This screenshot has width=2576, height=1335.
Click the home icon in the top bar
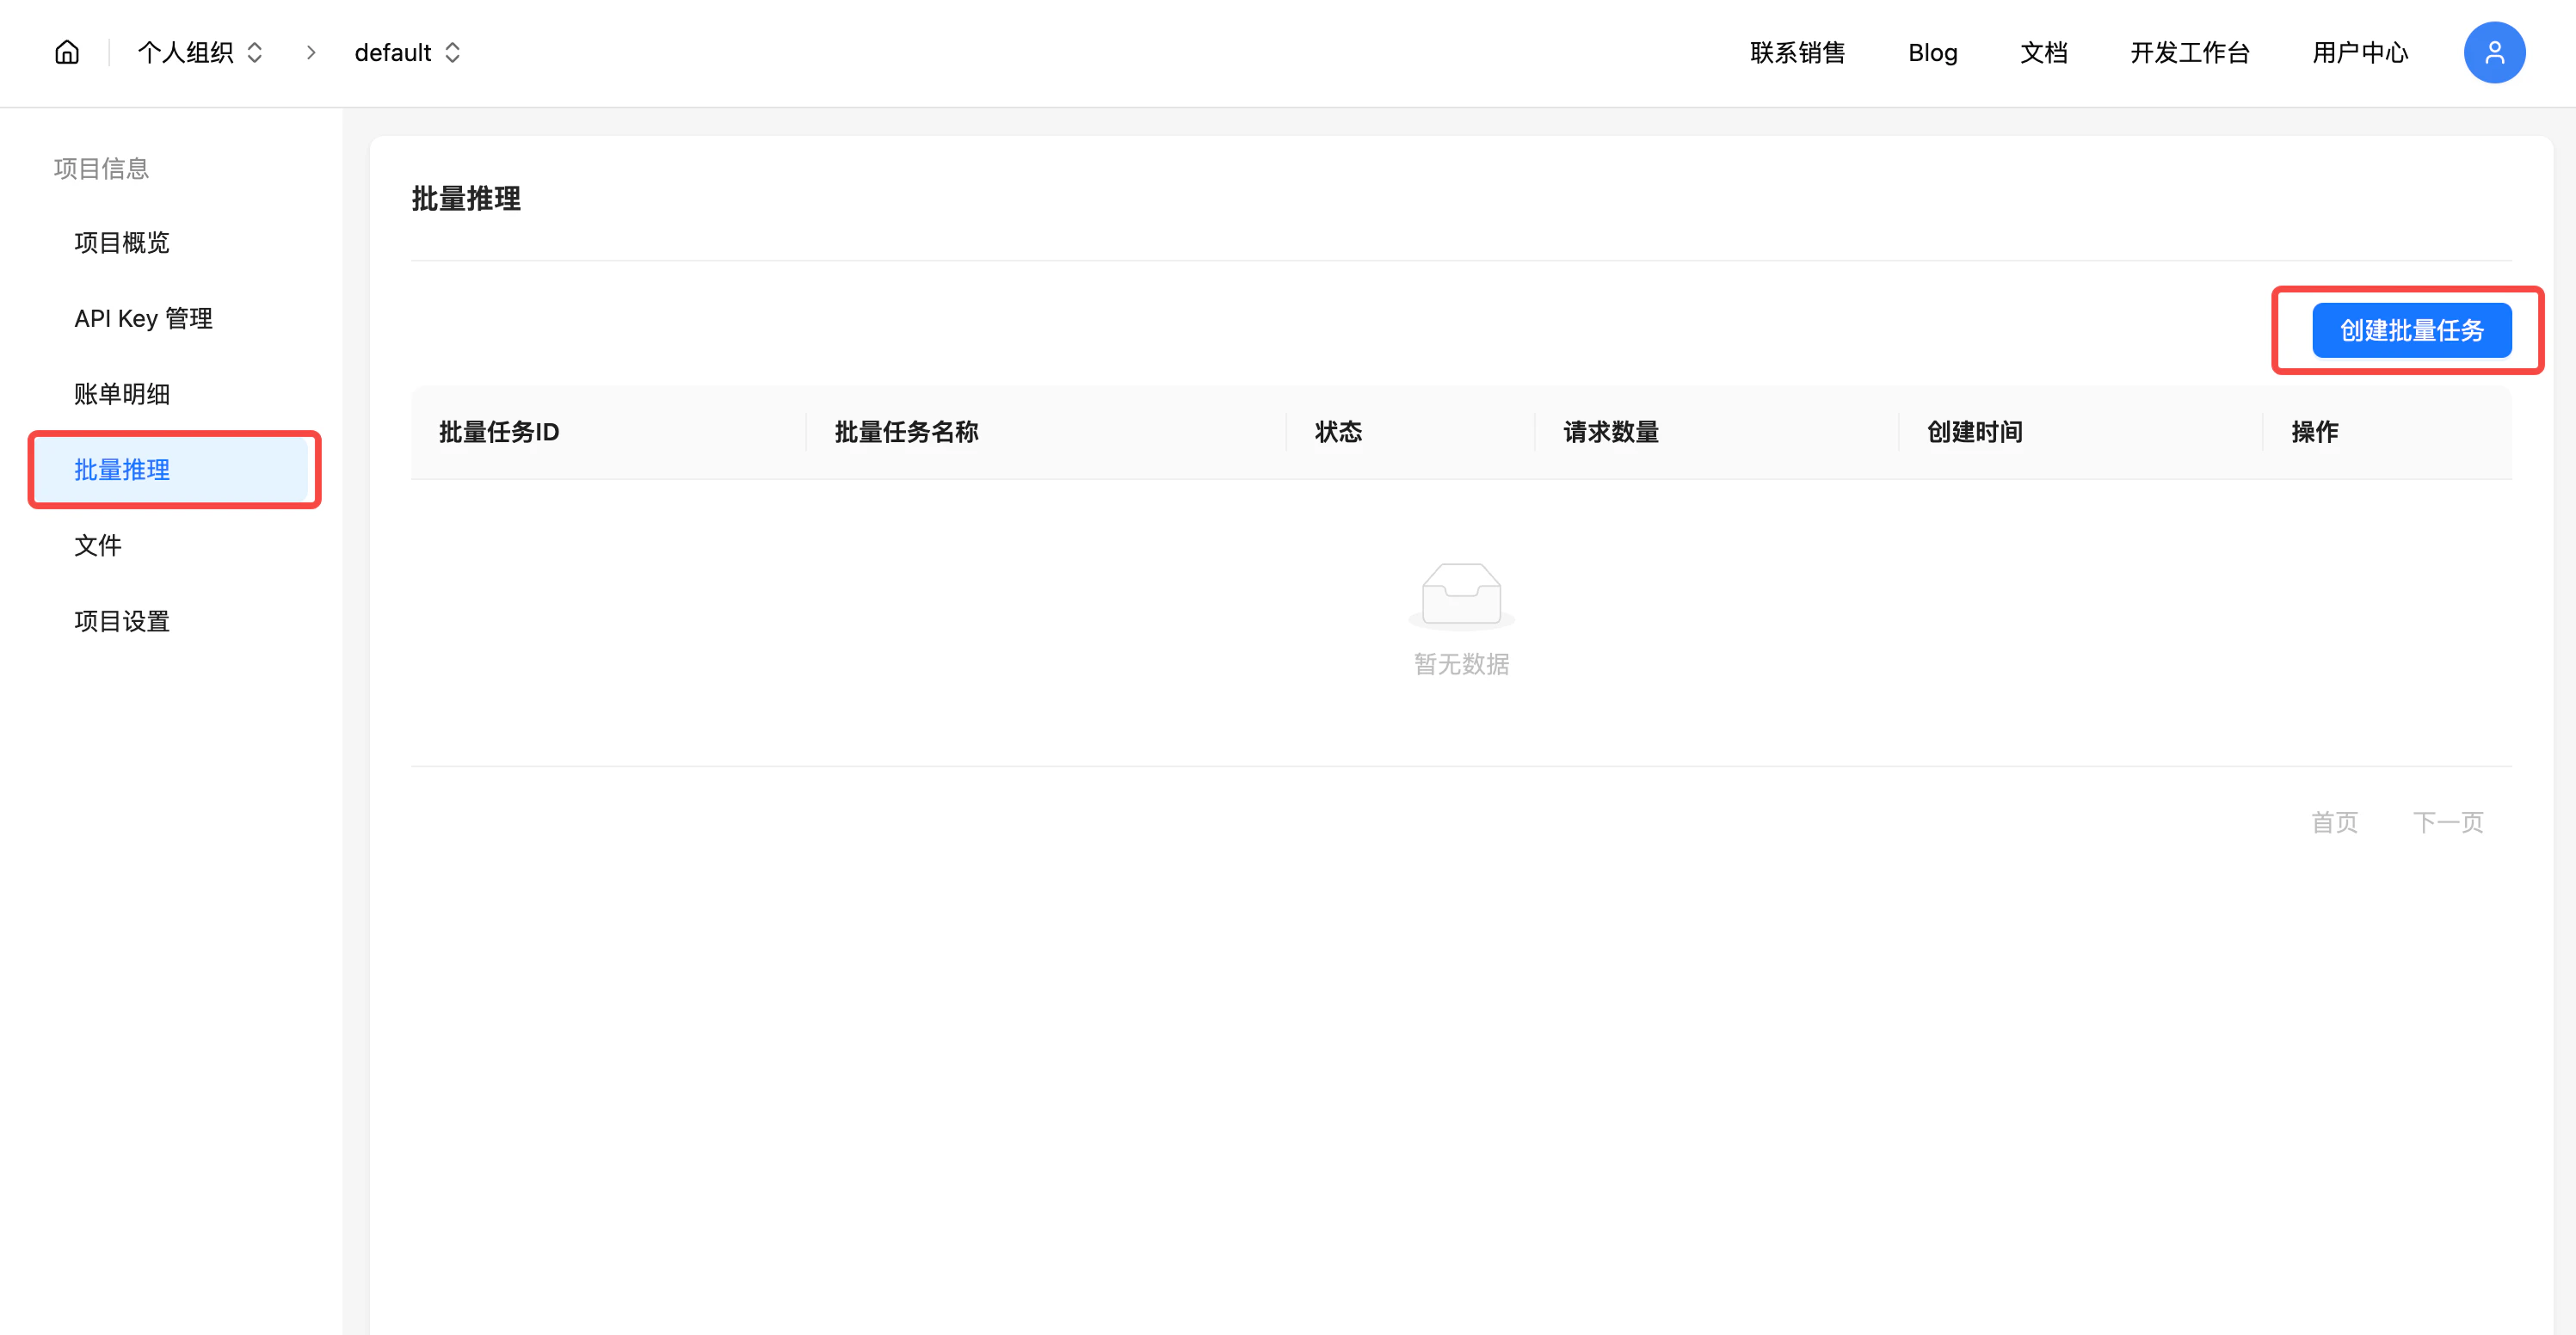tap(66, 52)
